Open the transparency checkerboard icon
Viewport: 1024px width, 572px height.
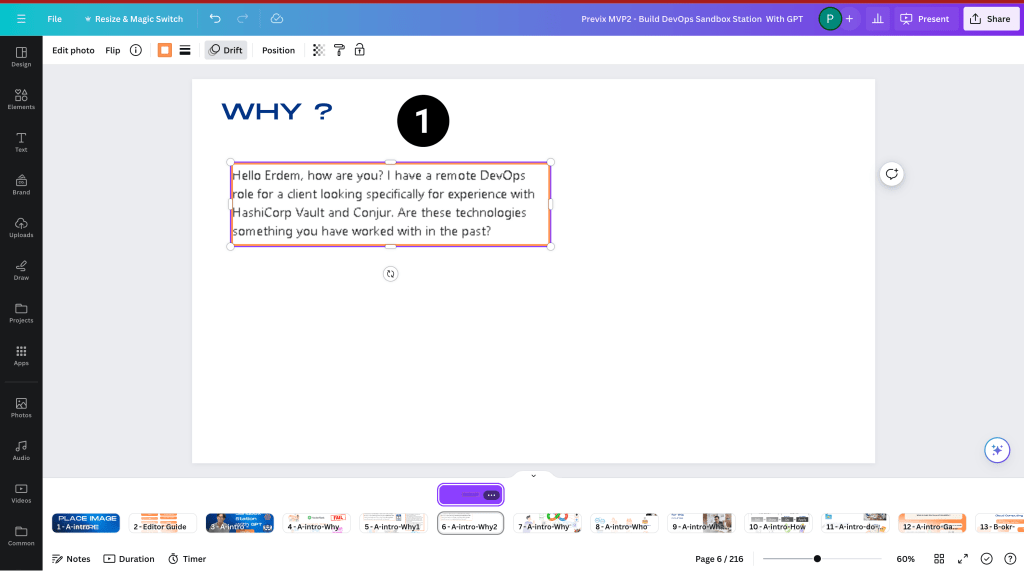click(x=319, y=50)
